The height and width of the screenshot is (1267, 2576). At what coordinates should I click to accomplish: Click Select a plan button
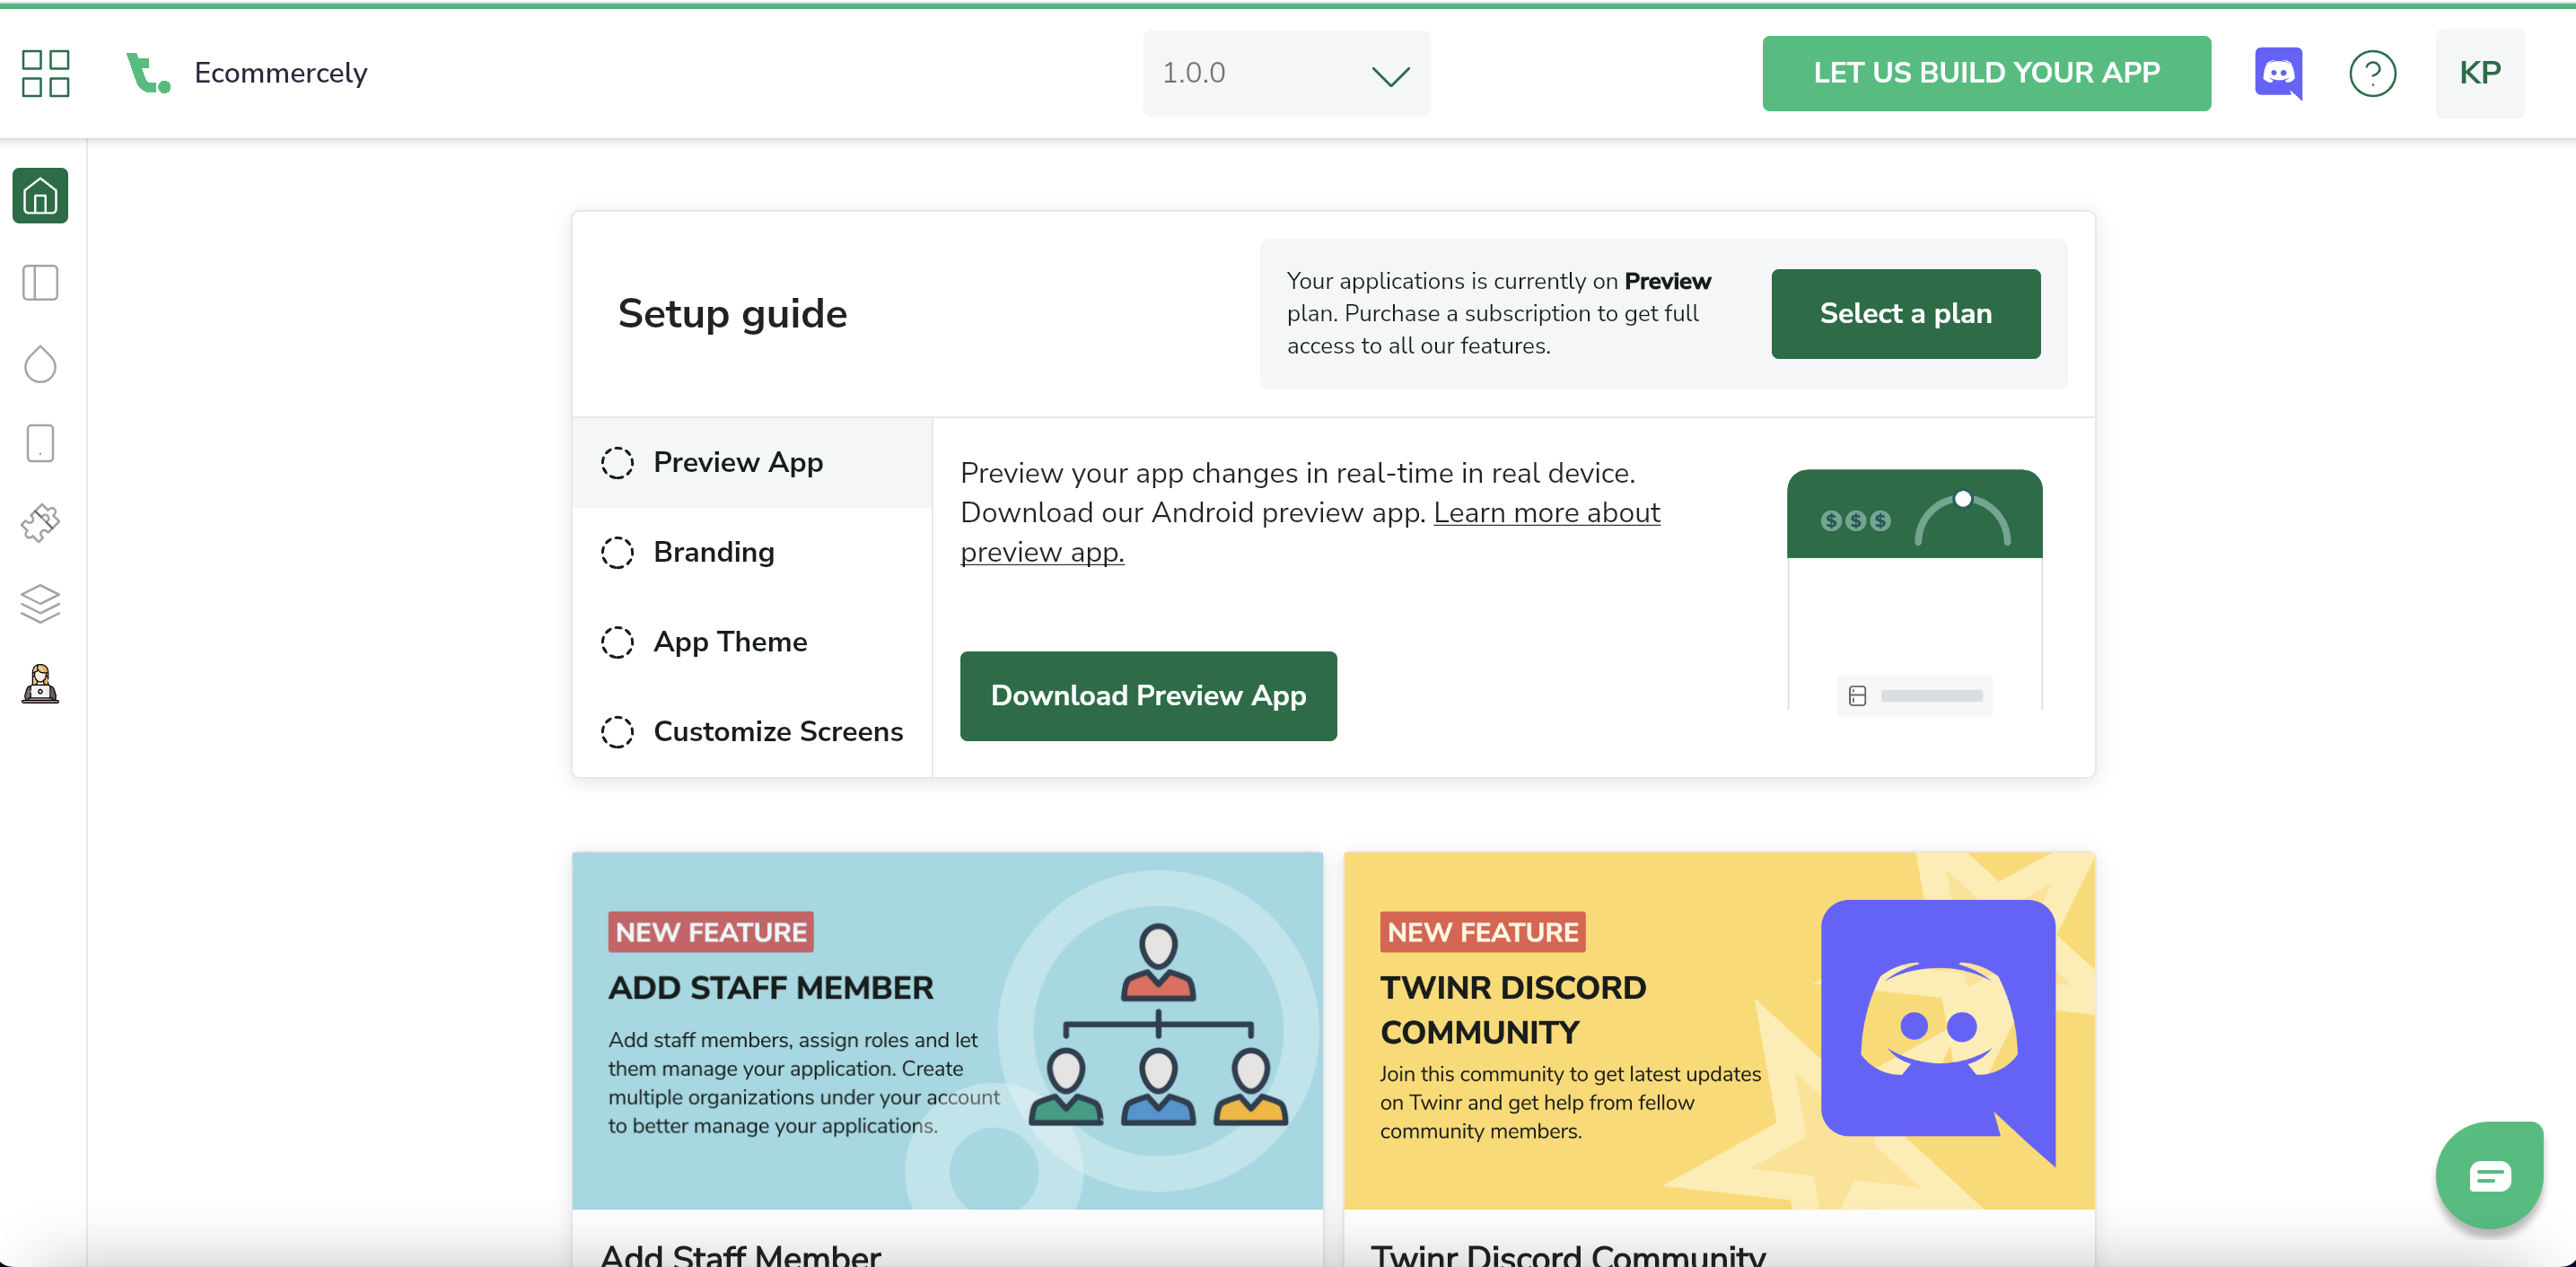[1905, 314]
